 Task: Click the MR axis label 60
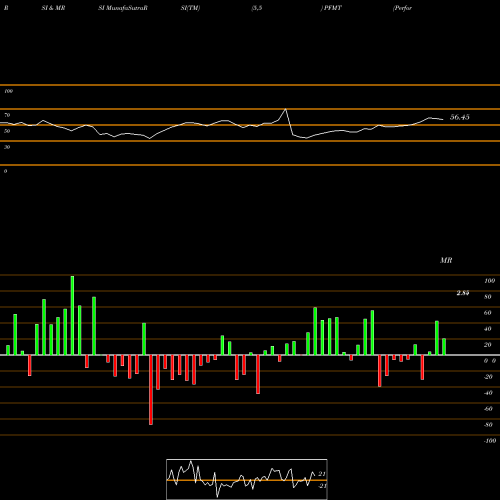coord(488,313)
